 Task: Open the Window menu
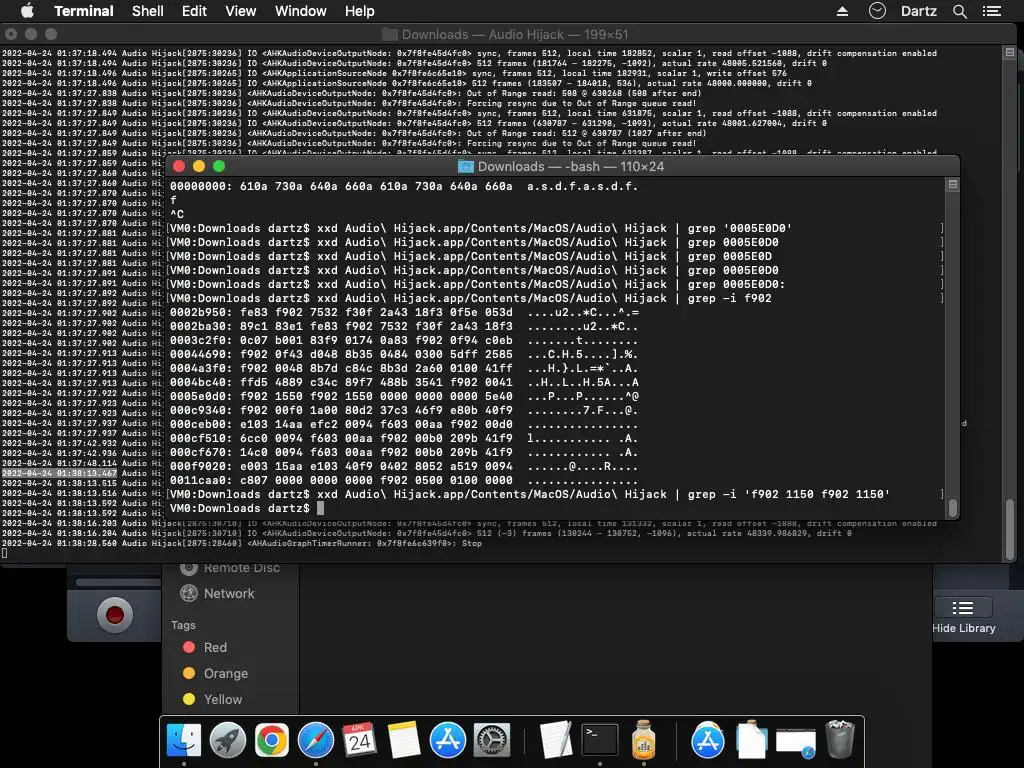click(300, 11)
